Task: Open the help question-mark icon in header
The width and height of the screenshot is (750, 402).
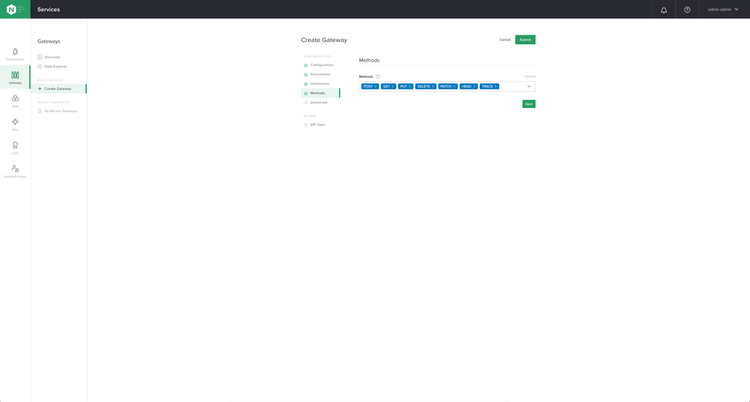Action: point(687,10)
